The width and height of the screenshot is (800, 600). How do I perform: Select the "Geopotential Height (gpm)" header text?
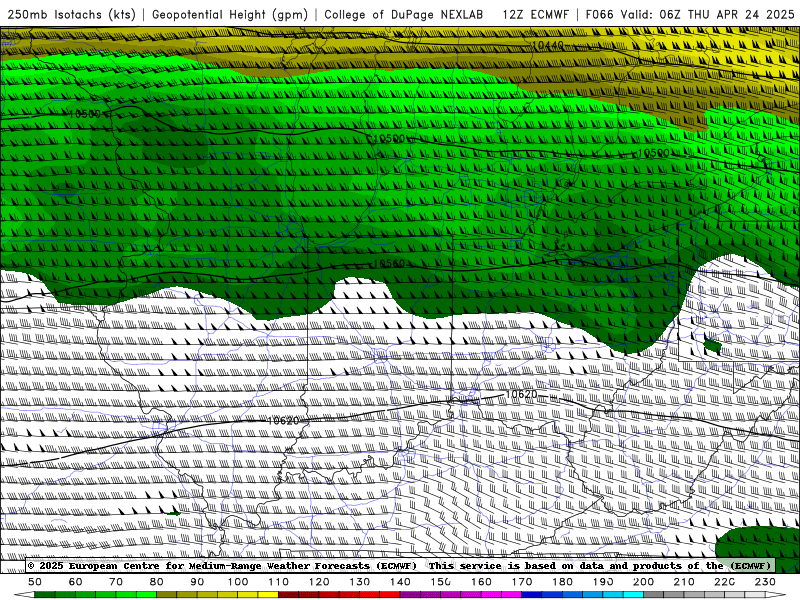point(230,14)
